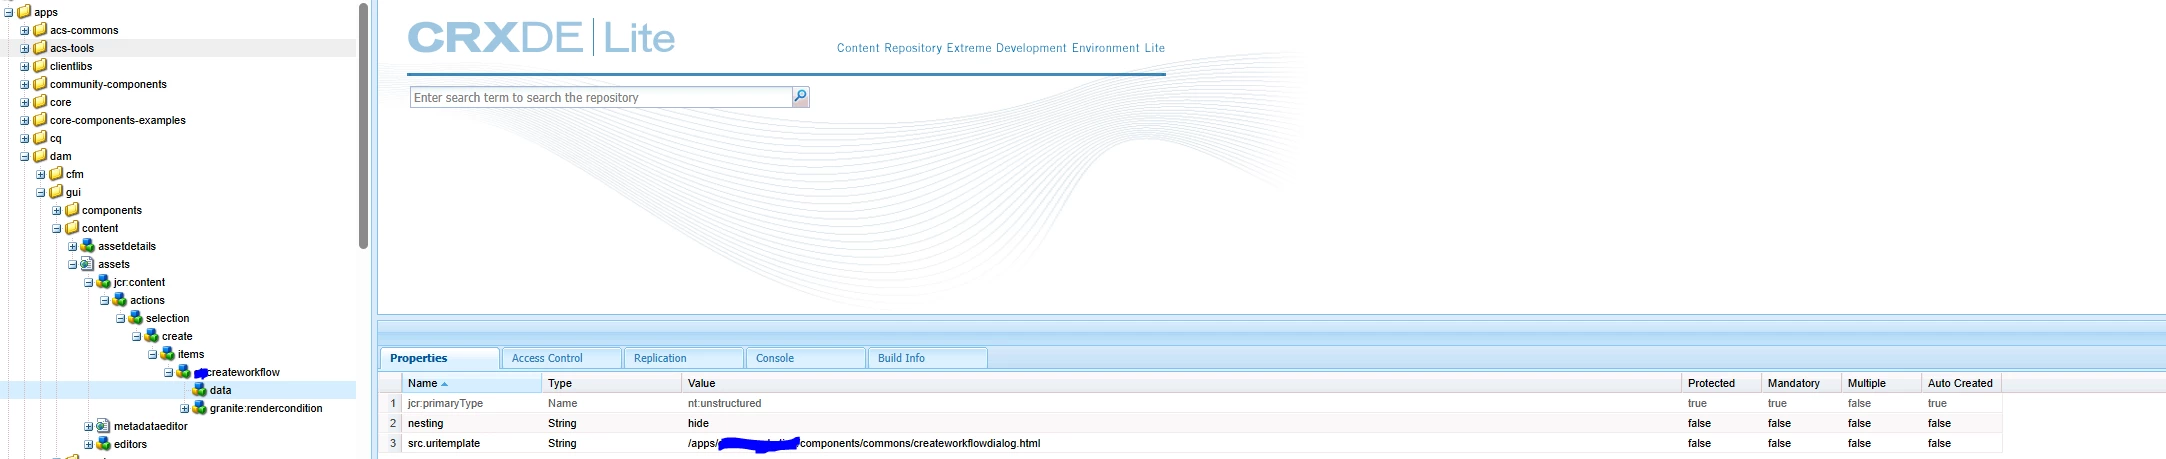Expand the clientlibs tree node

point(25,66)
